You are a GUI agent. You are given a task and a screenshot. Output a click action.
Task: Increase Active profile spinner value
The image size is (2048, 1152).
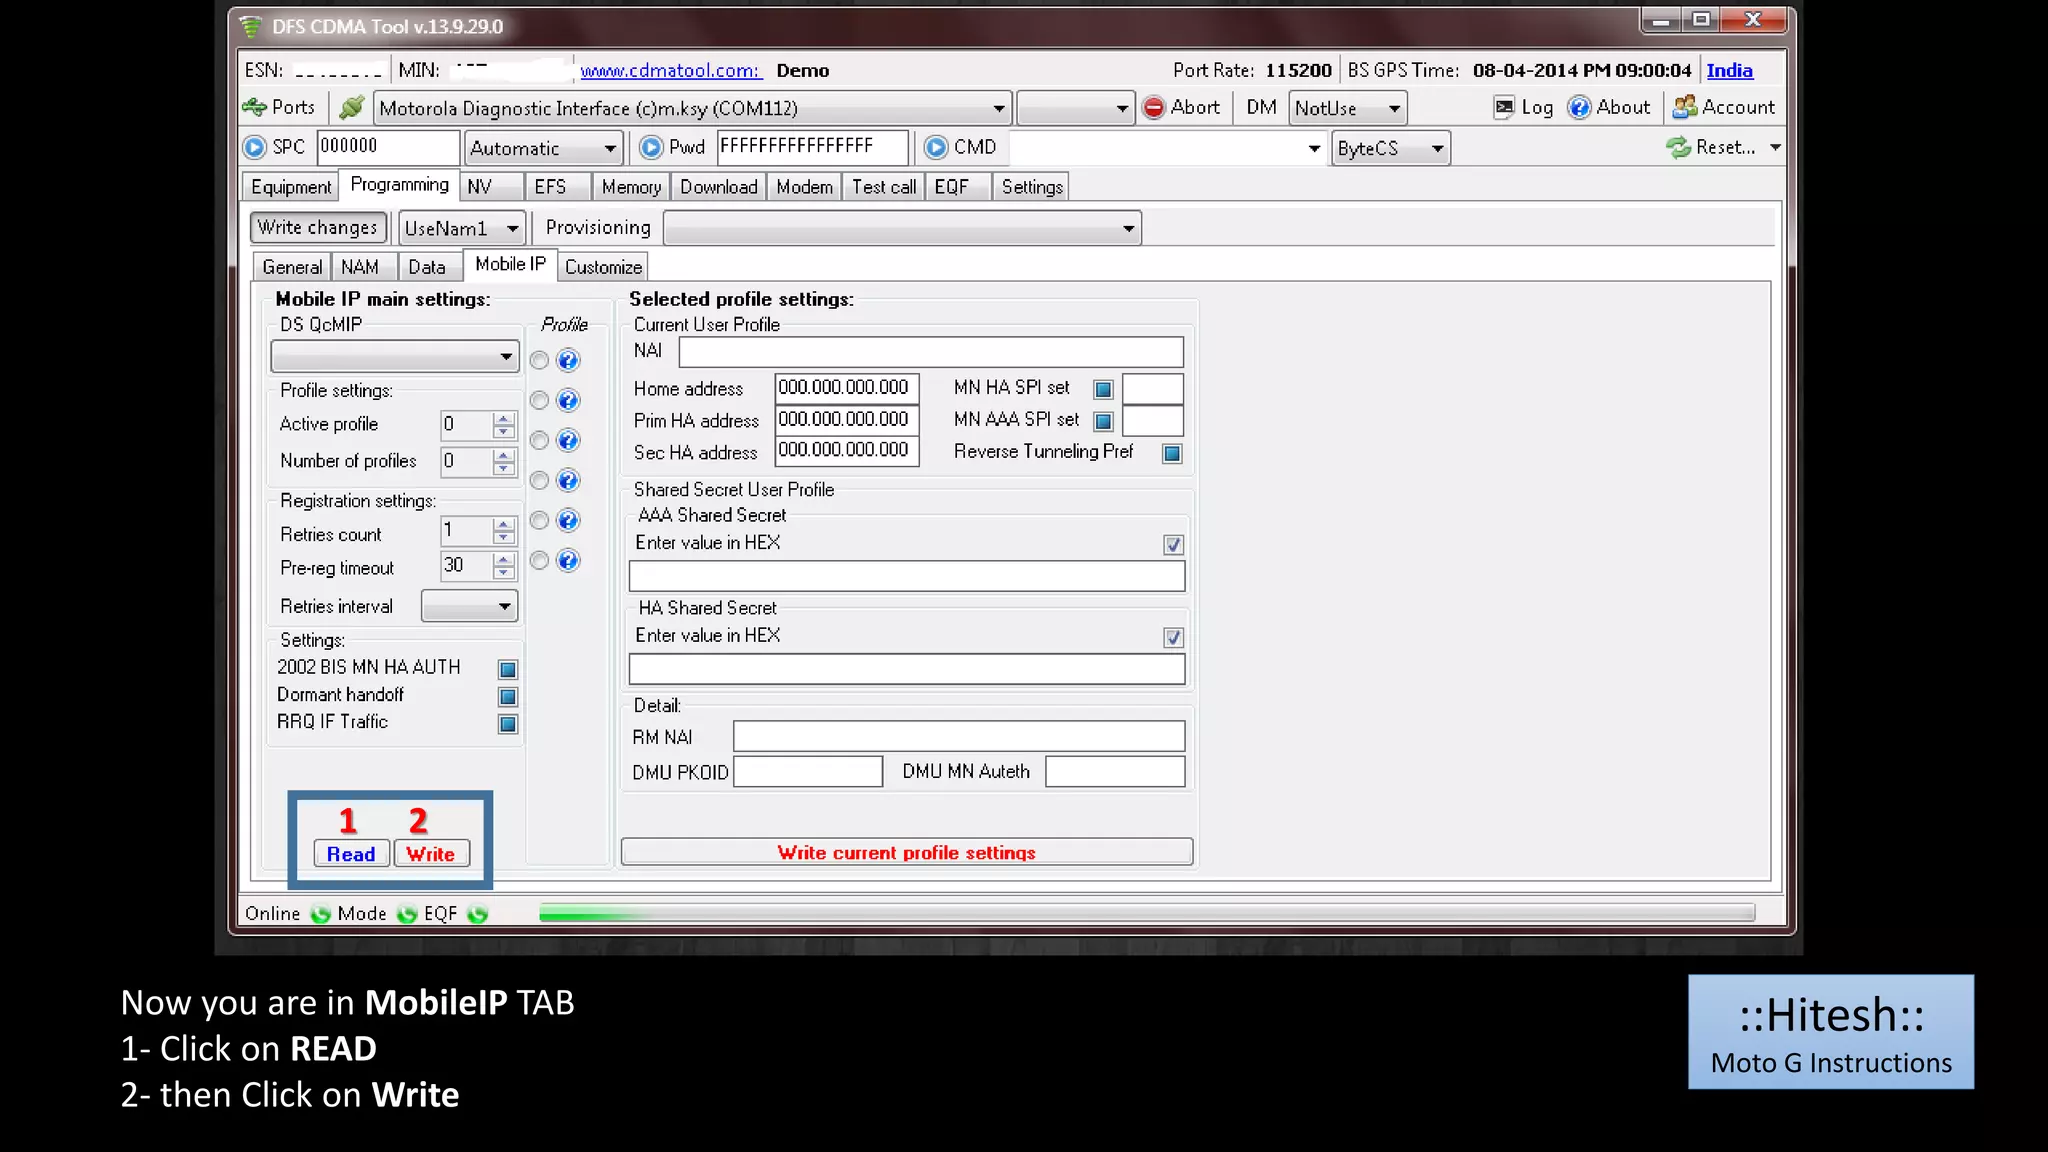504,418
